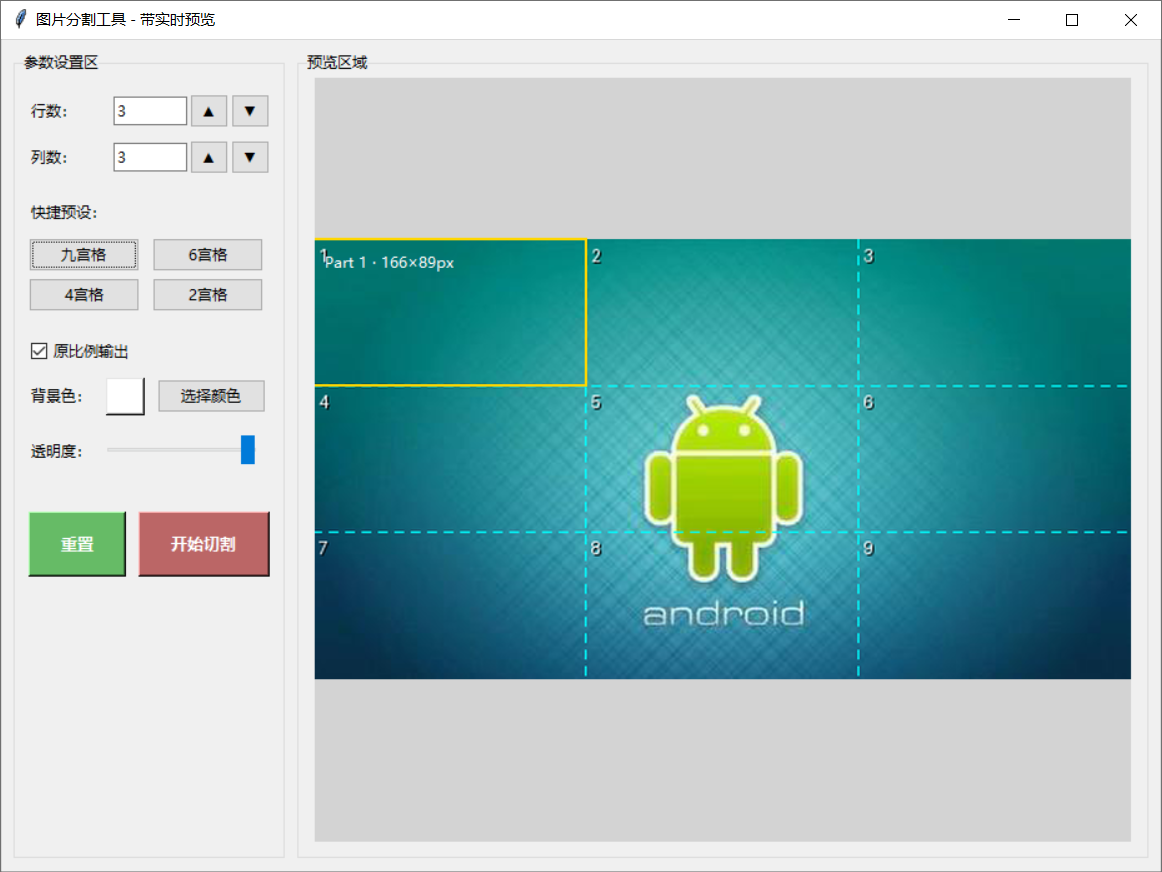Apply the 九宫格 preset

click(x=84, y=254)
